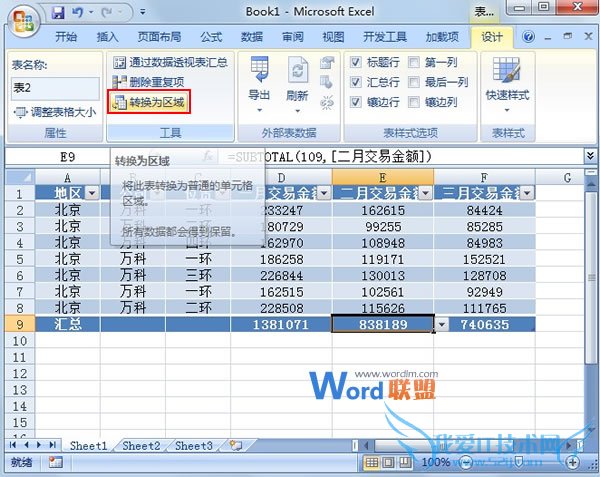The width and height of the screenshot is (600, 477).
Task: Switch to the 审阅 tab
Action: (x=293, y=37)
